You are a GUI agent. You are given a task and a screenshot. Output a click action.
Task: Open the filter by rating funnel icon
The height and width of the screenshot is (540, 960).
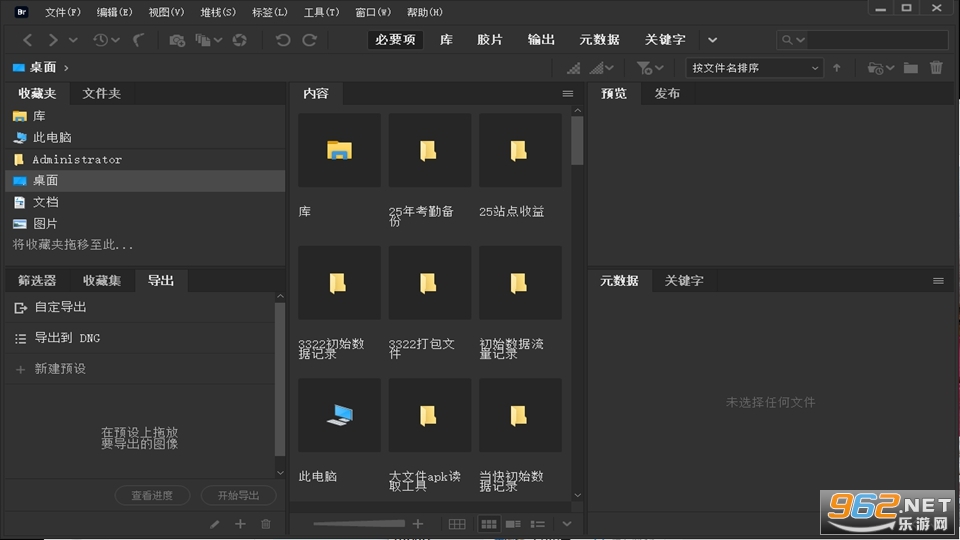click(643, 68)
